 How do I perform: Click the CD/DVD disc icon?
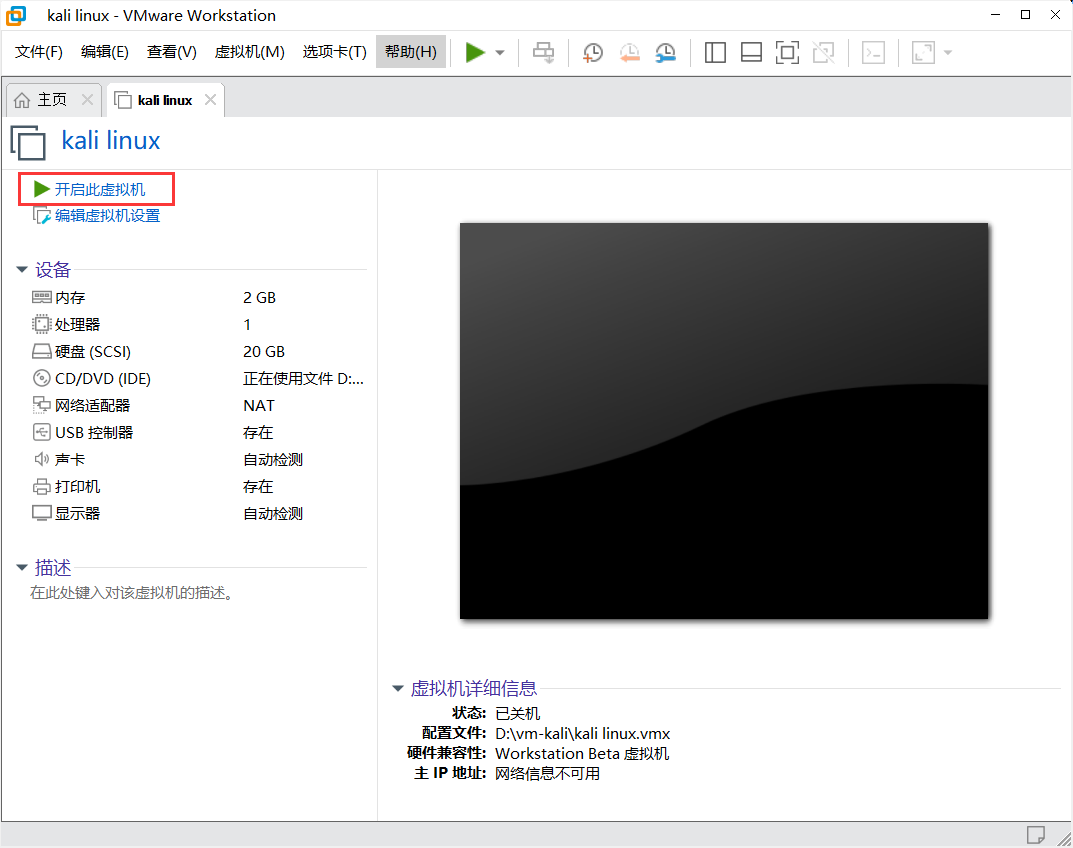[42, 378]
